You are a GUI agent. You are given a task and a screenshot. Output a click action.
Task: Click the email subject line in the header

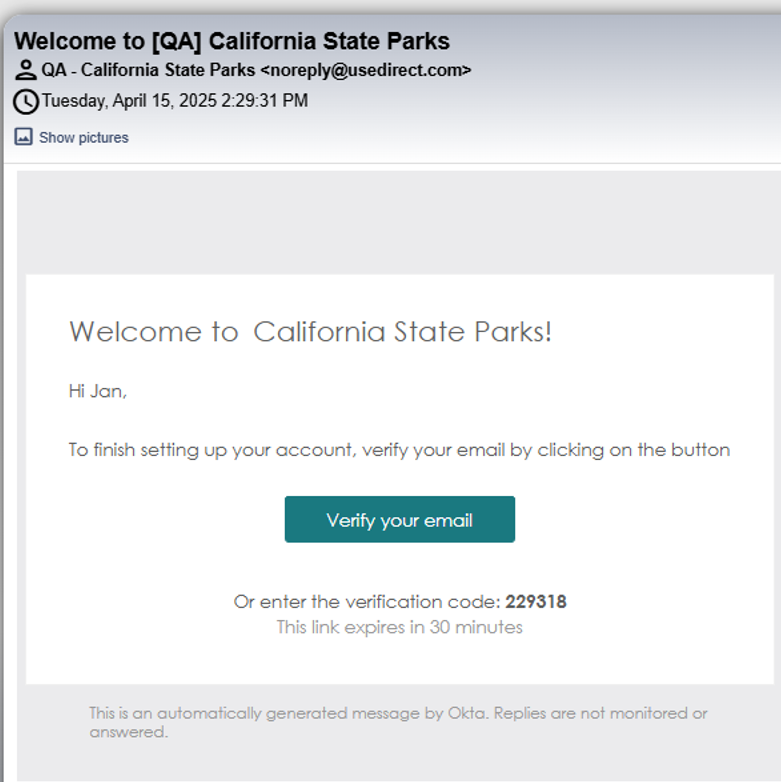[232, 41]
